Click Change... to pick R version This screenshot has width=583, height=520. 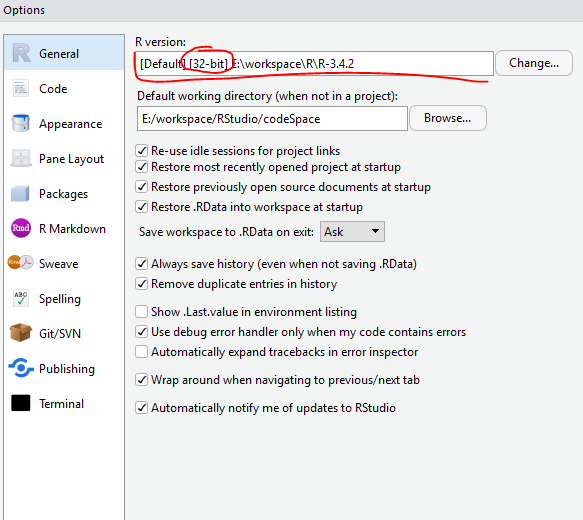pos(534,63)
